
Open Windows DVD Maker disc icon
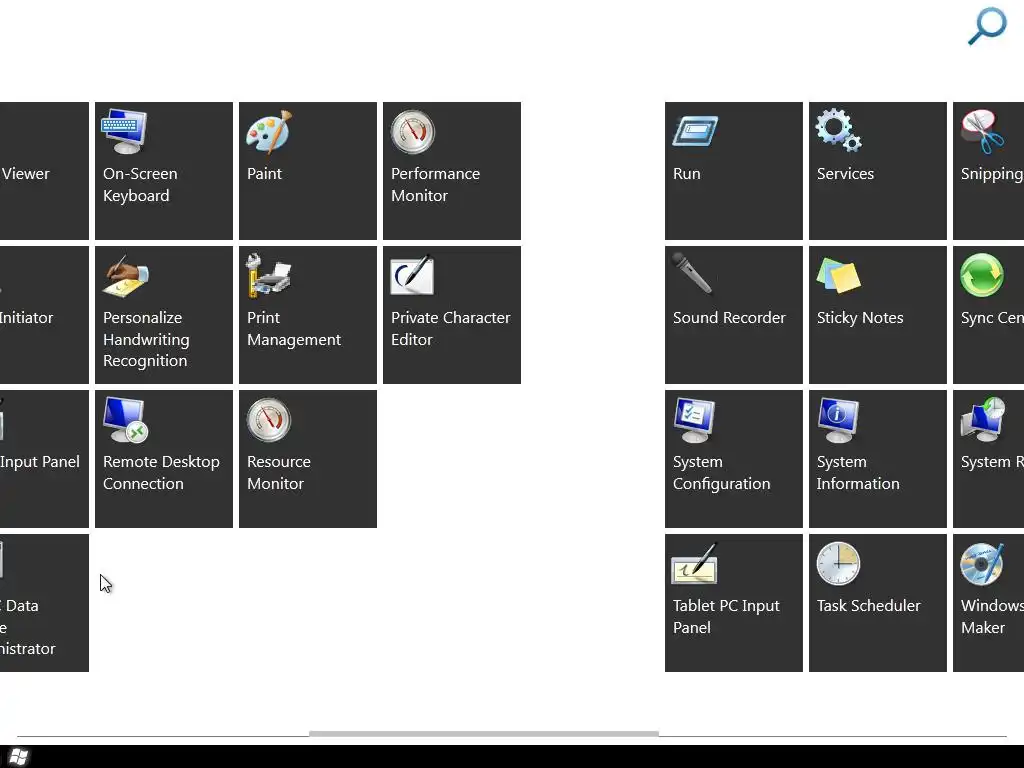pos(982,564)
